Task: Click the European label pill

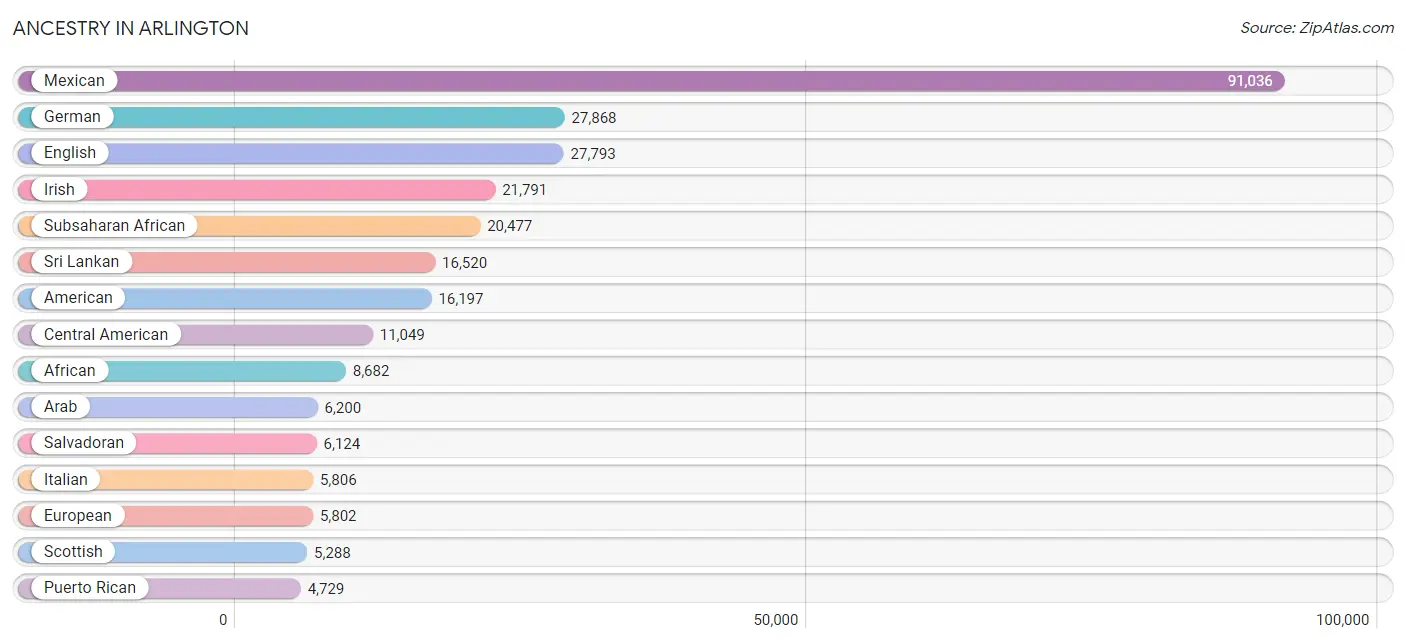Action: (x=78, y=516)
